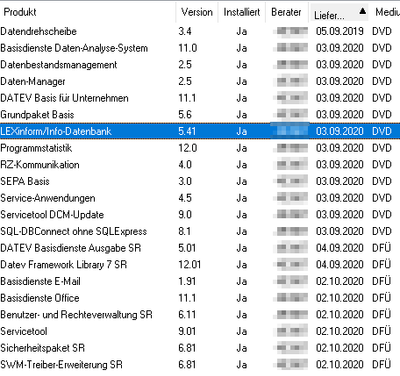Select SWM-Treiber-Erweiterung SR row
Image resolution: width=400 pixels, height=376 pixels.
(x=200, y=365)
